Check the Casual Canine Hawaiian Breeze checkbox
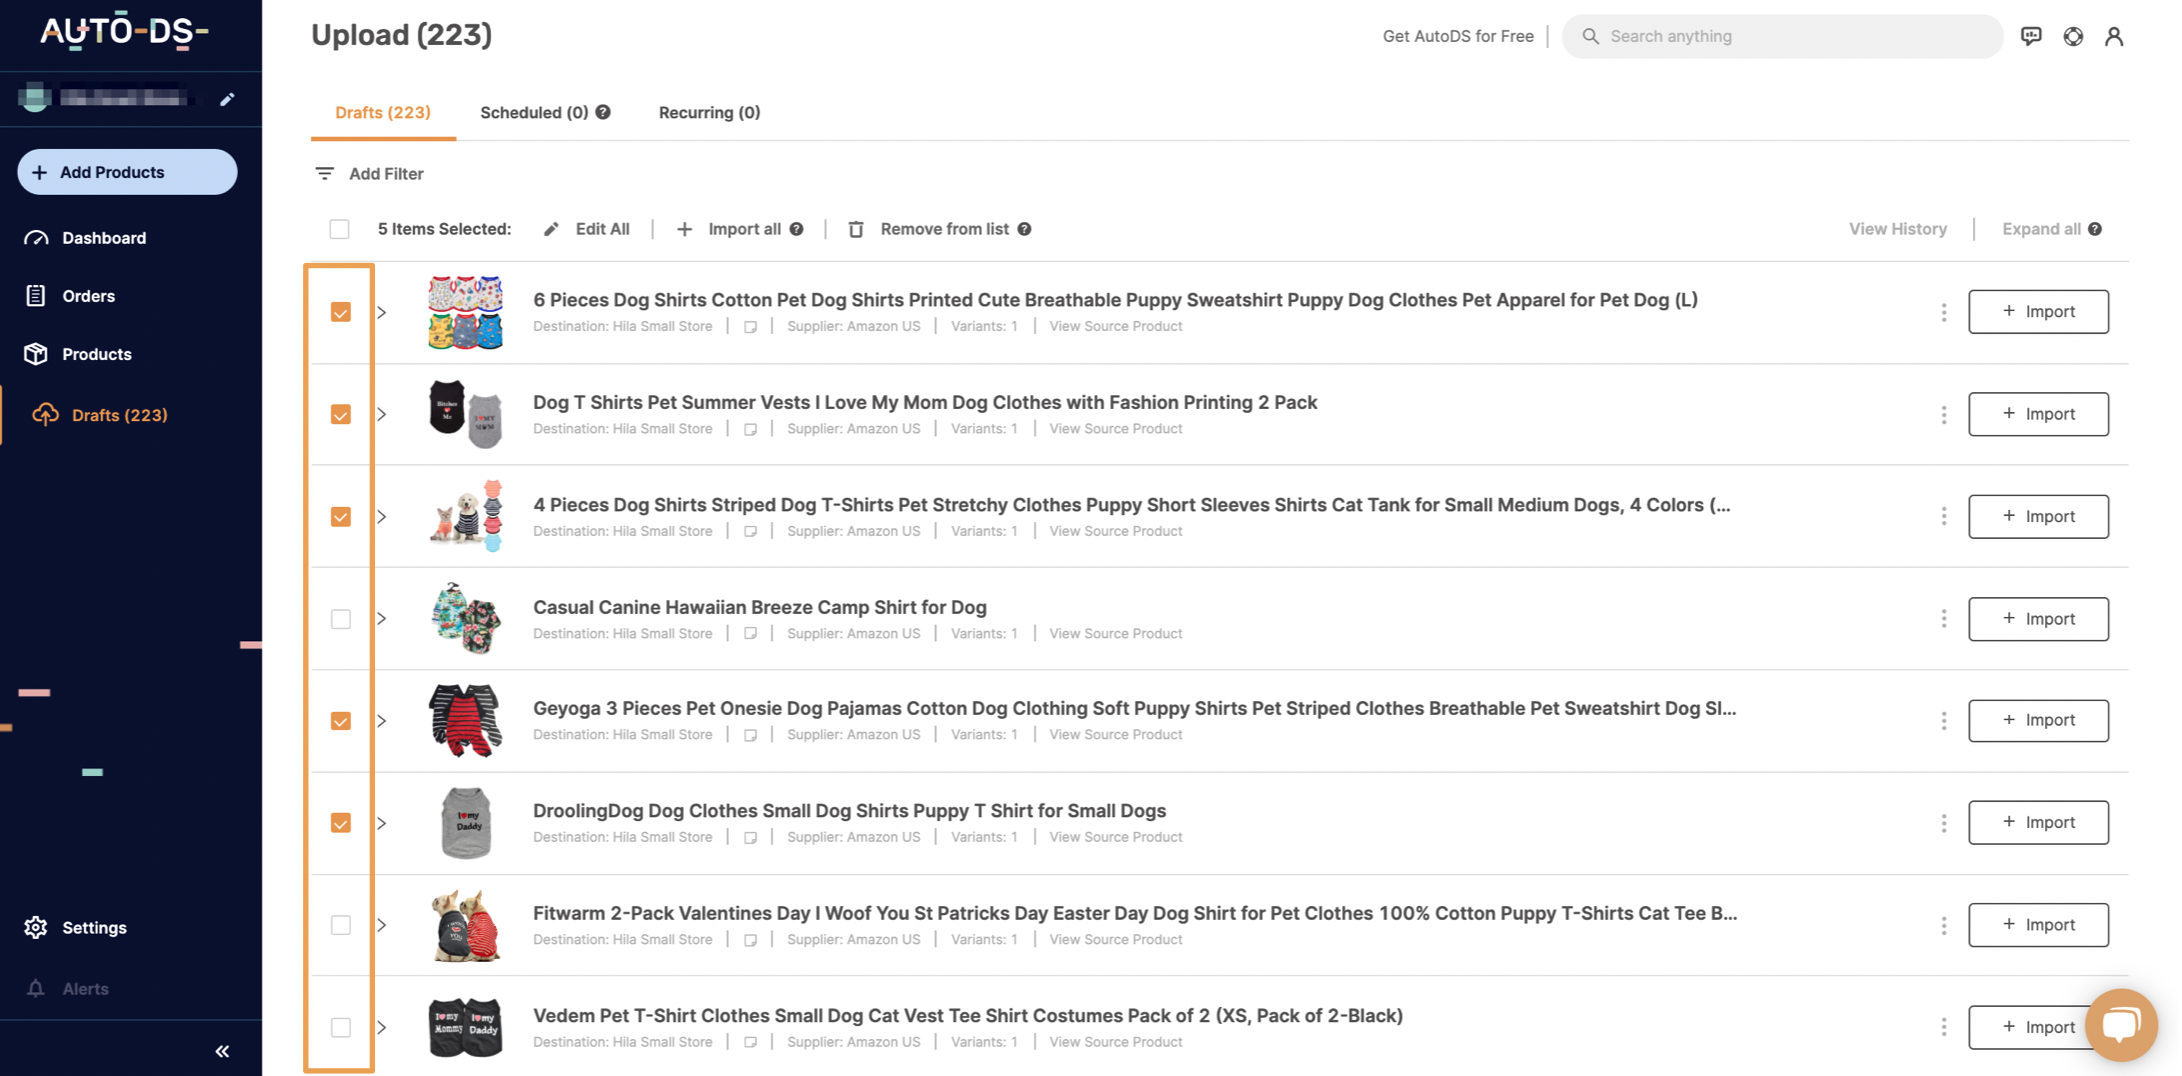Image resolution: width=2182 pixels, height=1076 pixels. click(341, 619)
